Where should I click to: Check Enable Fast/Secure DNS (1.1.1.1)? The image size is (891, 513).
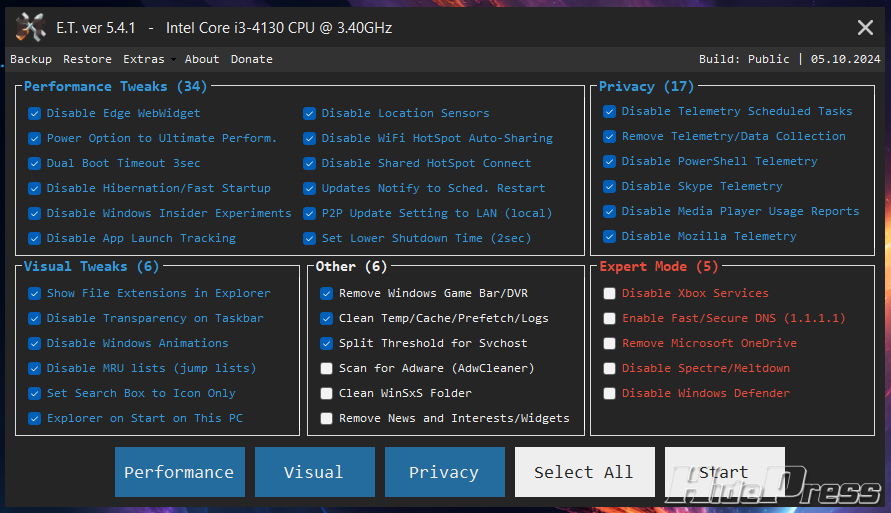pyautogui.click(x=610, y=319)
